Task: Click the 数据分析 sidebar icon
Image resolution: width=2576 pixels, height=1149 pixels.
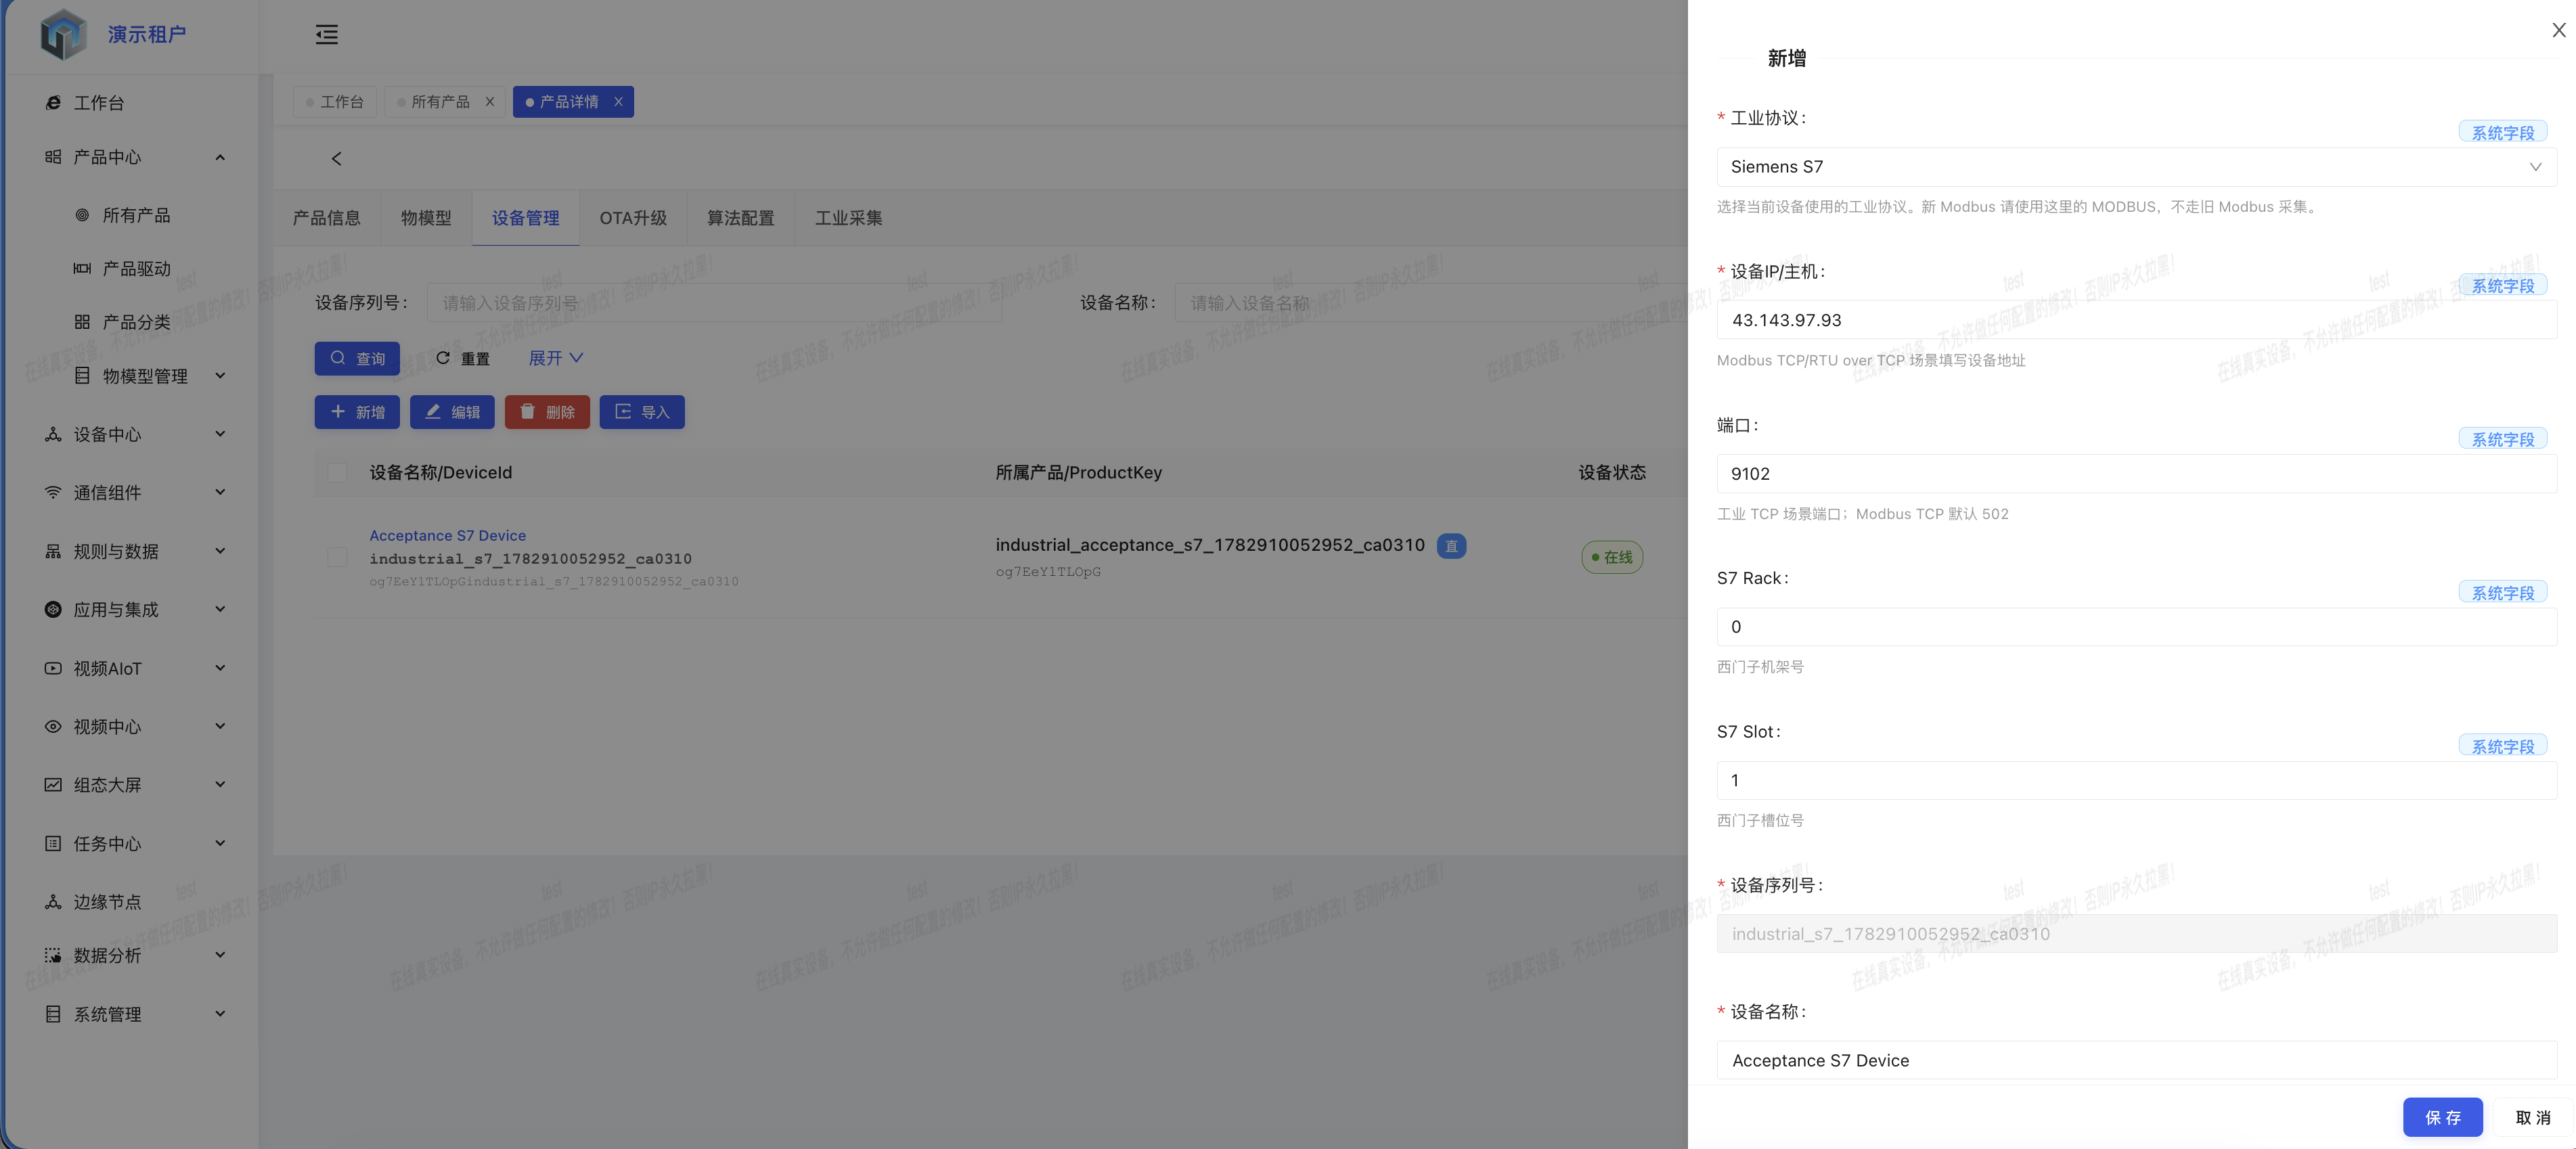Action: 53,955
